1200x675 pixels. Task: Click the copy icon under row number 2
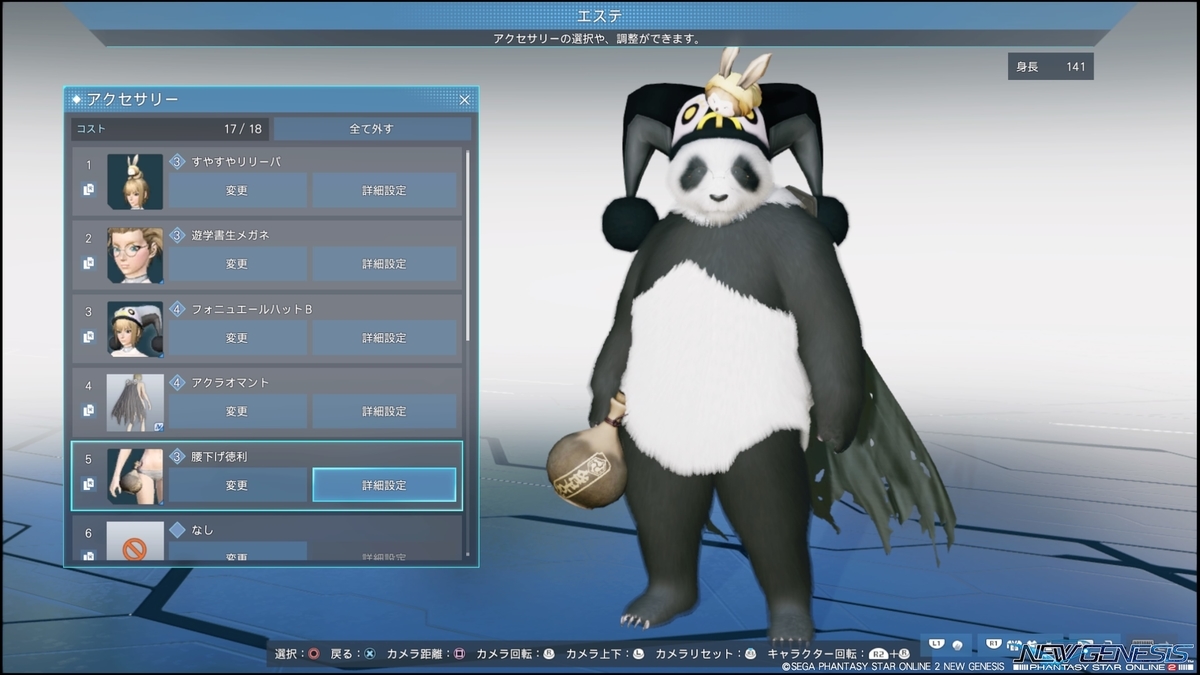(x=89, y=264)
